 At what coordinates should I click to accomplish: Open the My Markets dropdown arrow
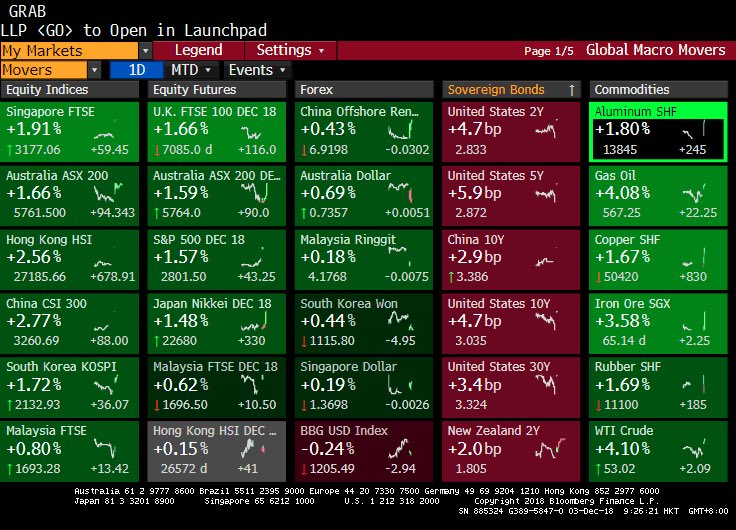145,51
